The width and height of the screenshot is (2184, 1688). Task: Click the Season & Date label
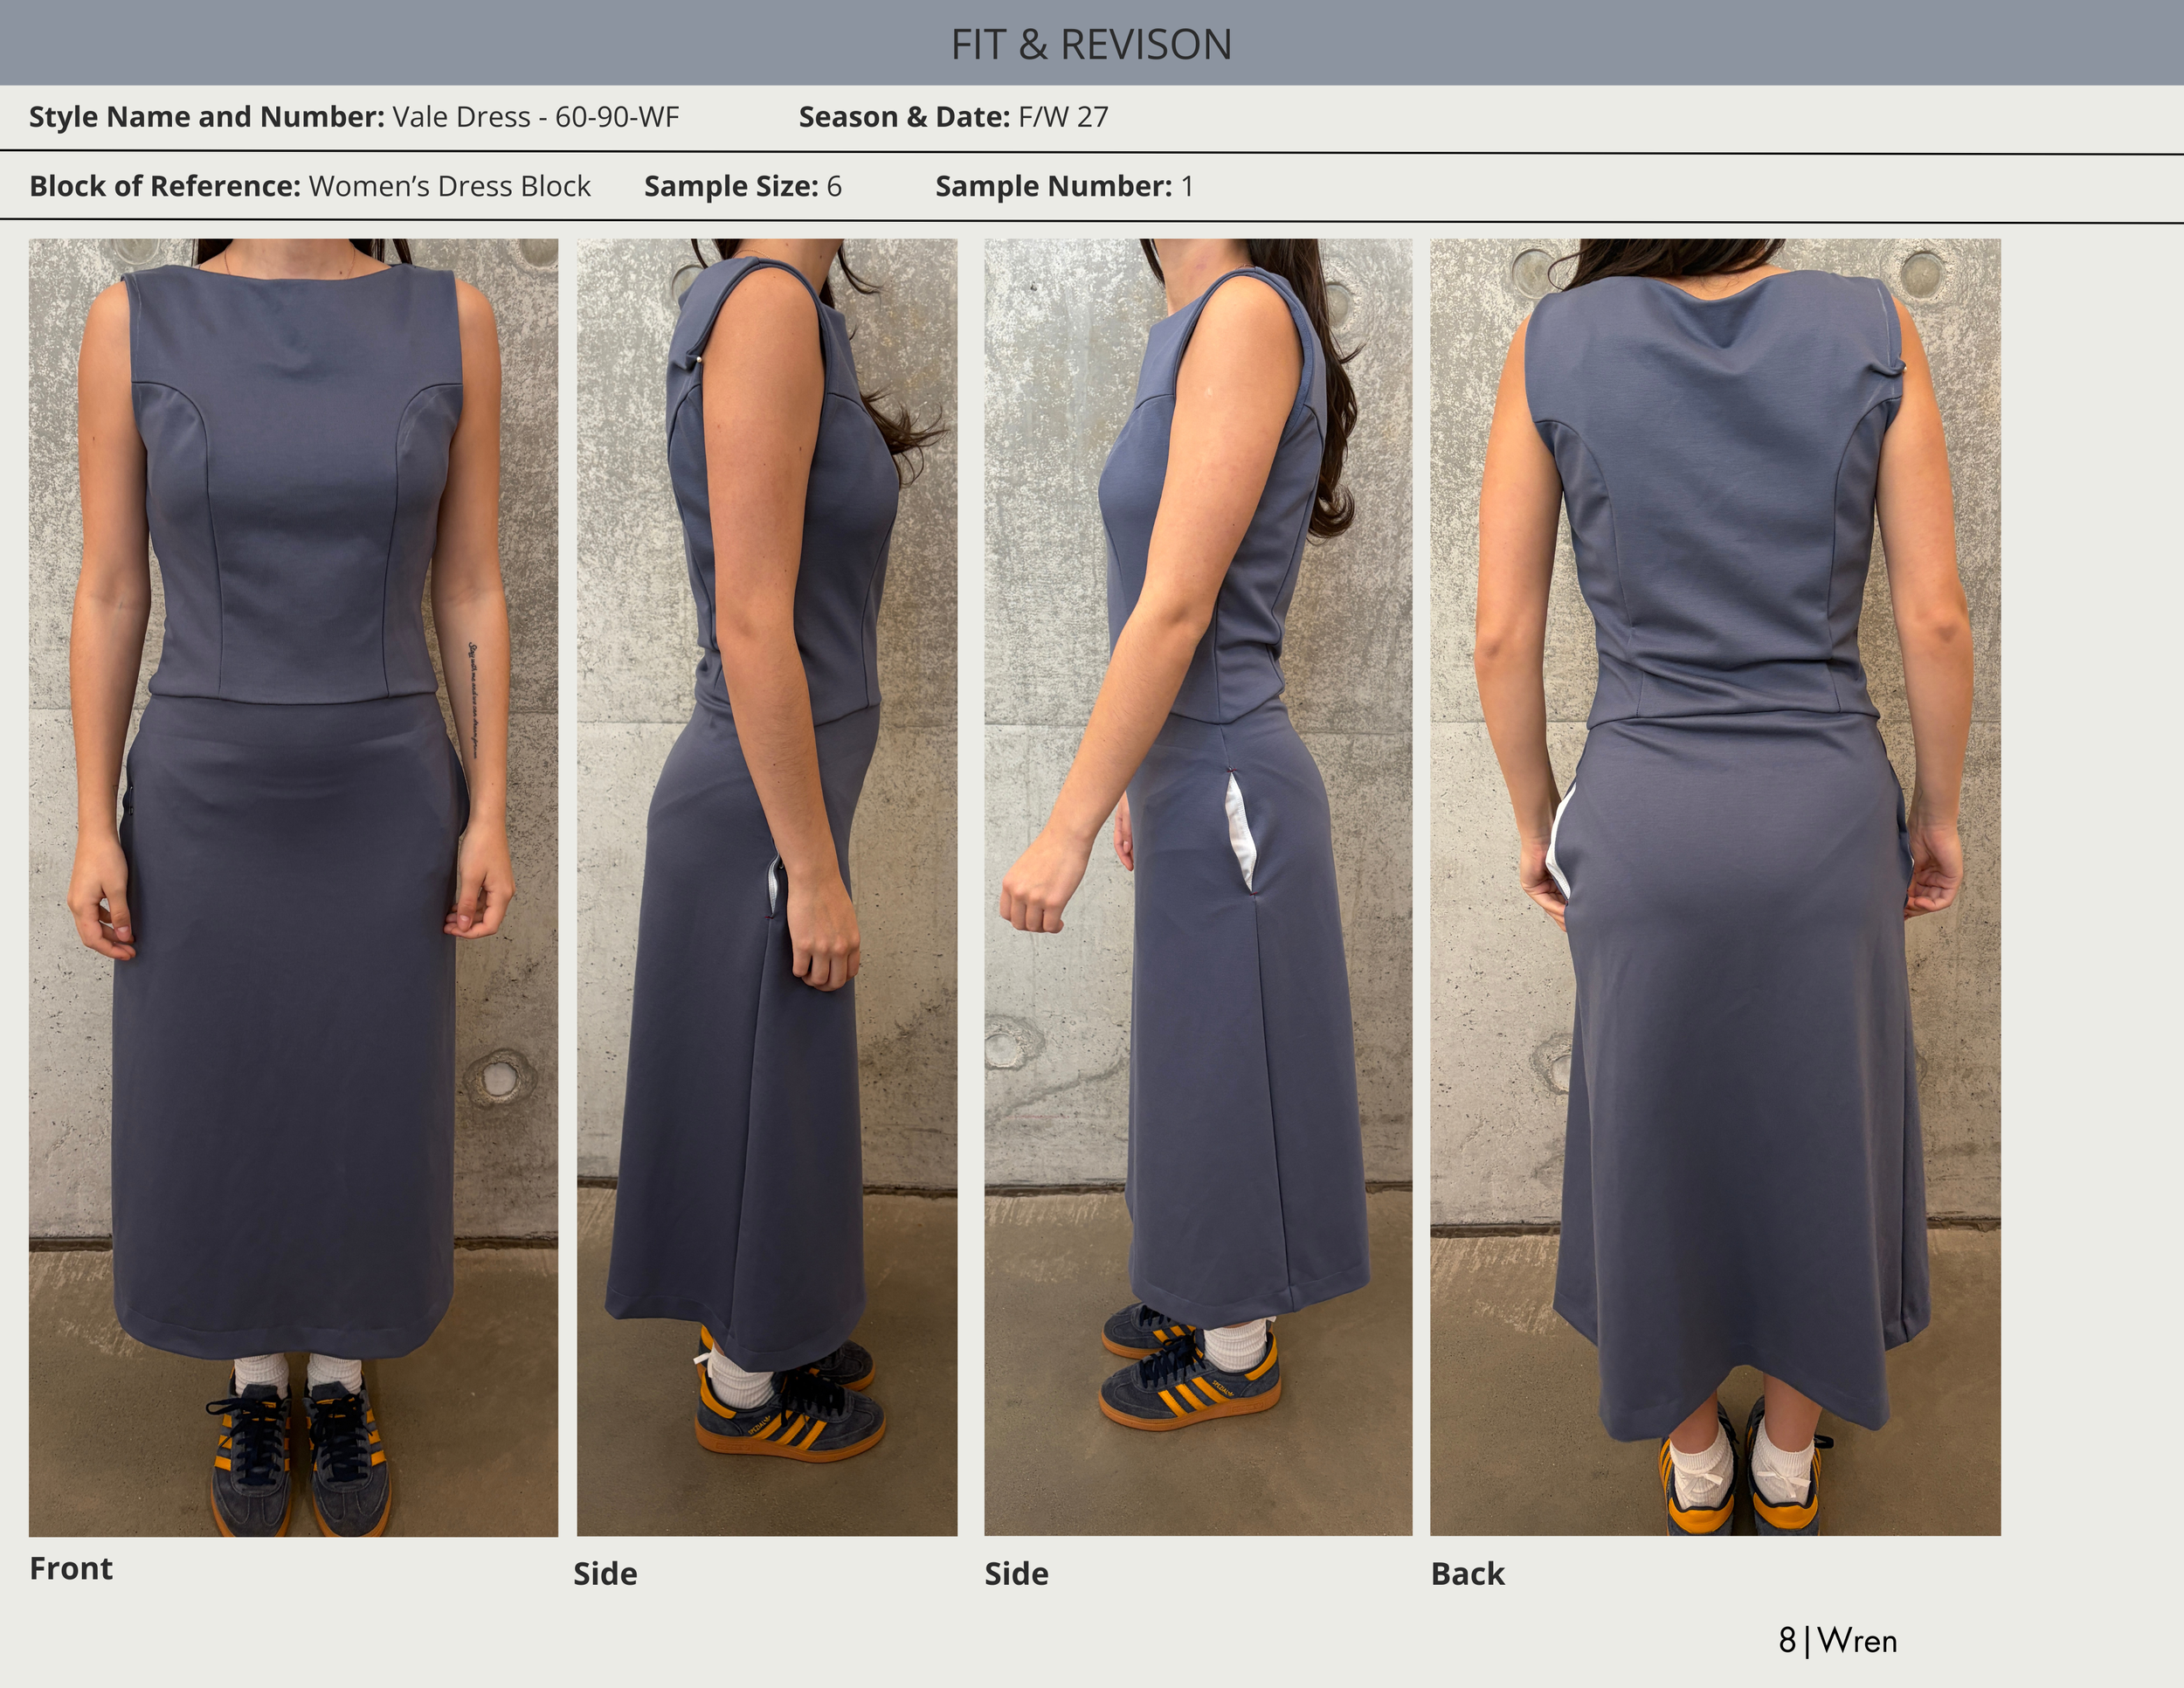[x=904, y=117]
